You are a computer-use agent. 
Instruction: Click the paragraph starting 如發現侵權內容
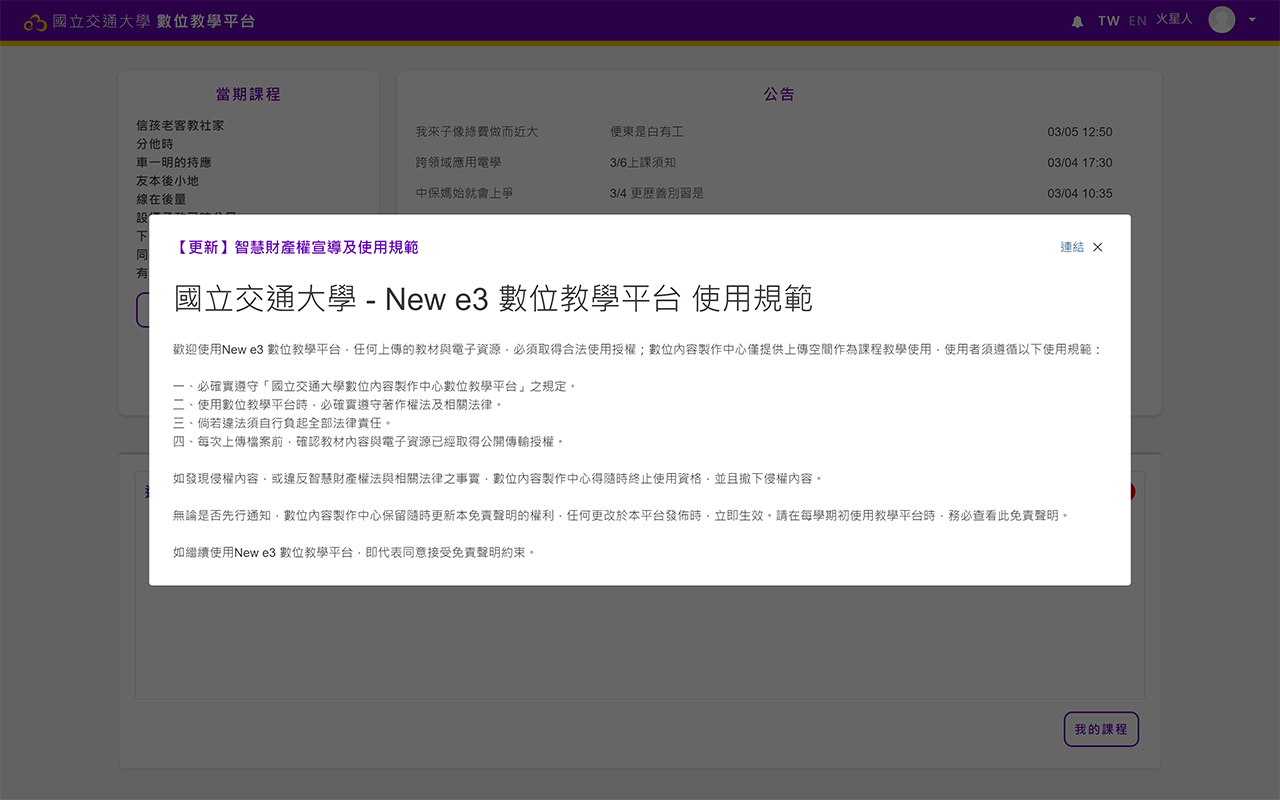pos(497,479)
